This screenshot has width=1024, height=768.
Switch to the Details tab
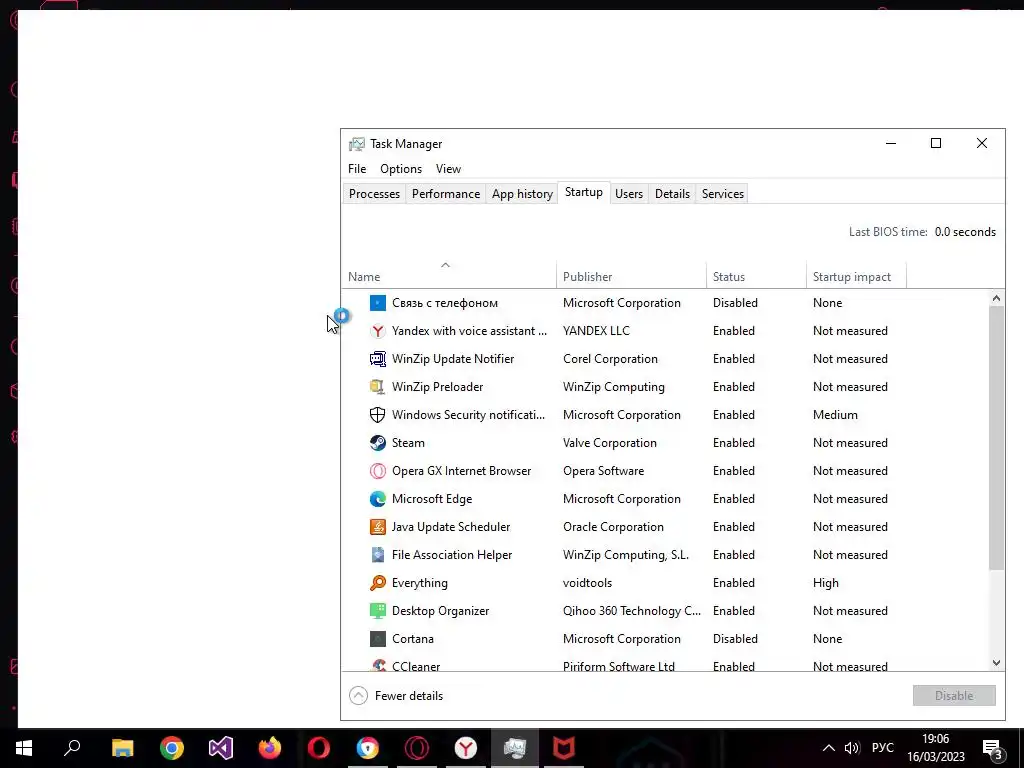pos(673,194)
